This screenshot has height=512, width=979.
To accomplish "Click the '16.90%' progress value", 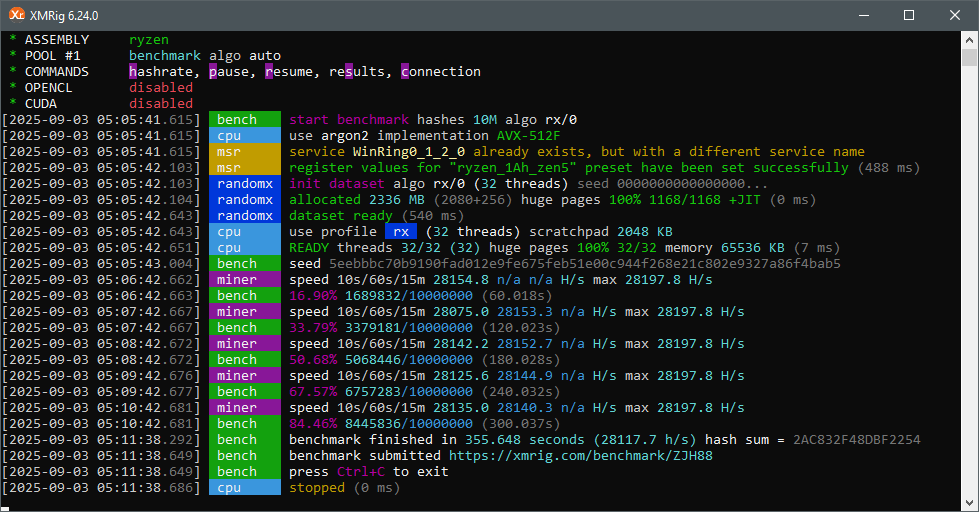I will (x=313, y=295).
